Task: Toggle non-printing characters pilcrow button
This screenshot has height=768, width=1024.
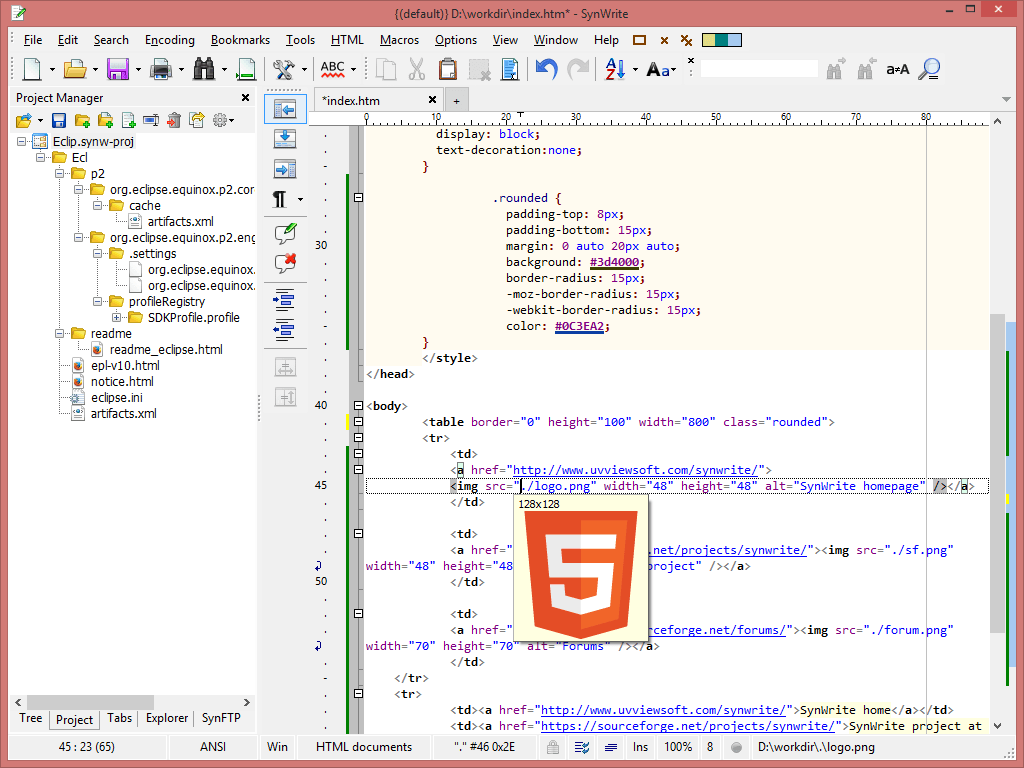Action: pyautogui.click(x=280, y=199)
